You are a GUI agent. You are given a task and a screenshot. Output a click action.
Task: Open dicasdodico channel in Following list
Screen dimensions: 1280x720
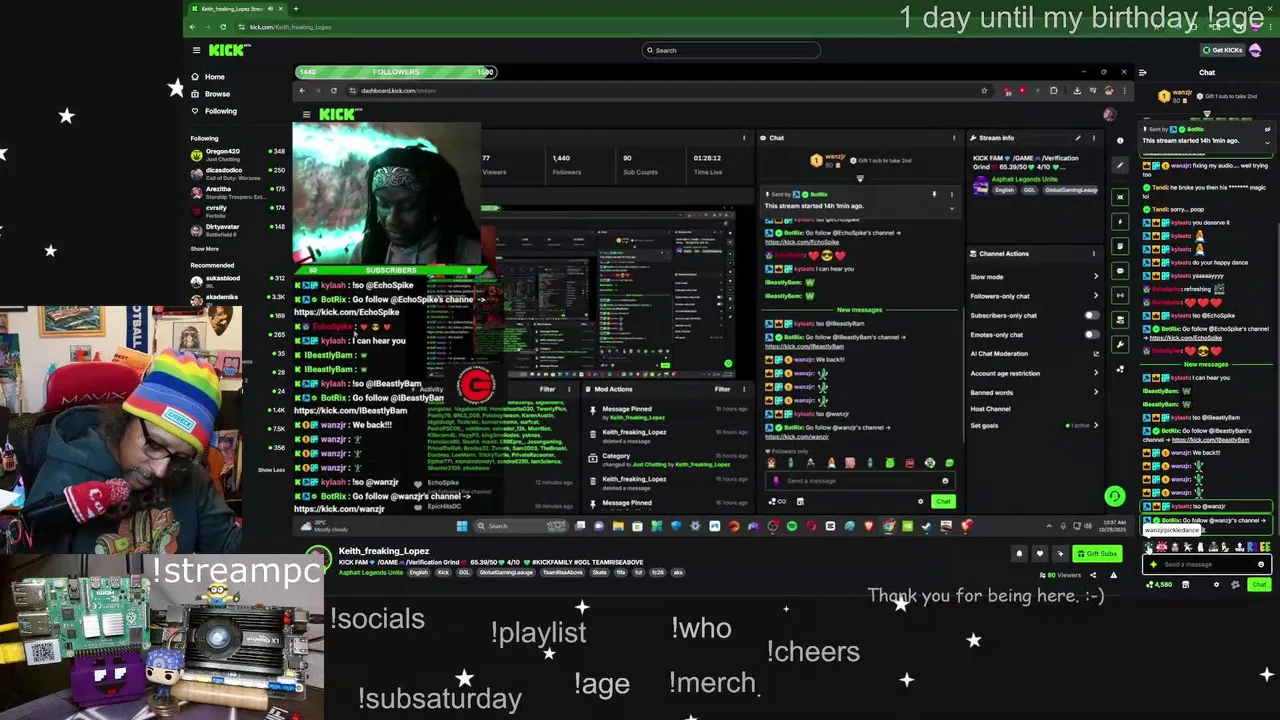tap(237, 173)
